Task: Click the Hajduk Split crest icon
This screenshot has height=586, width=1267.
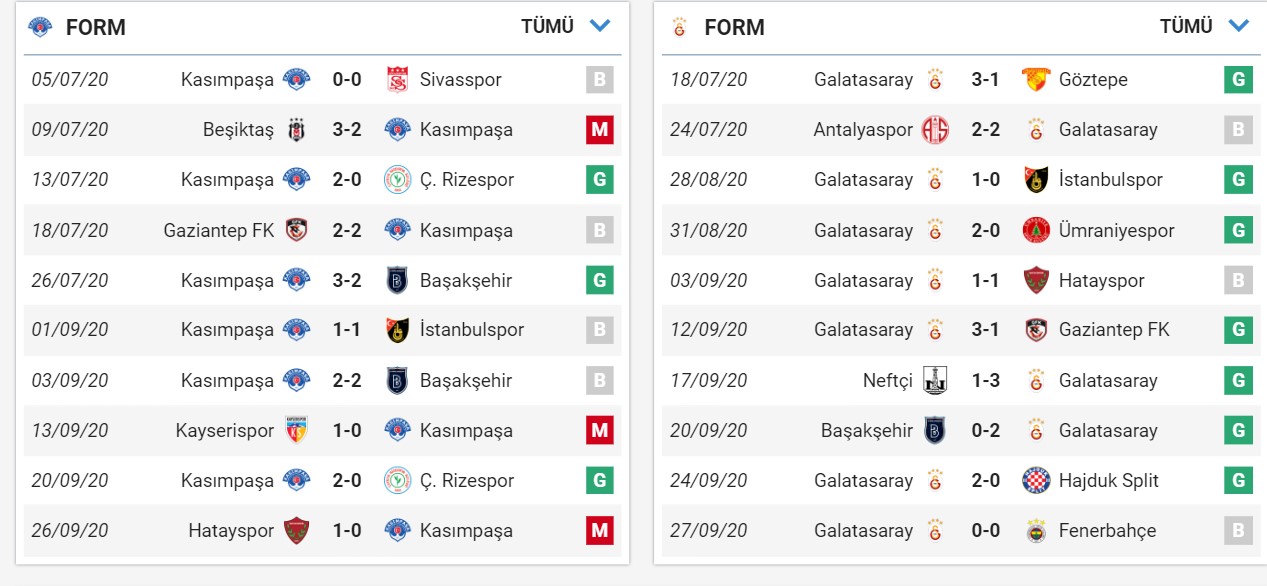Action: [1037, 481]
